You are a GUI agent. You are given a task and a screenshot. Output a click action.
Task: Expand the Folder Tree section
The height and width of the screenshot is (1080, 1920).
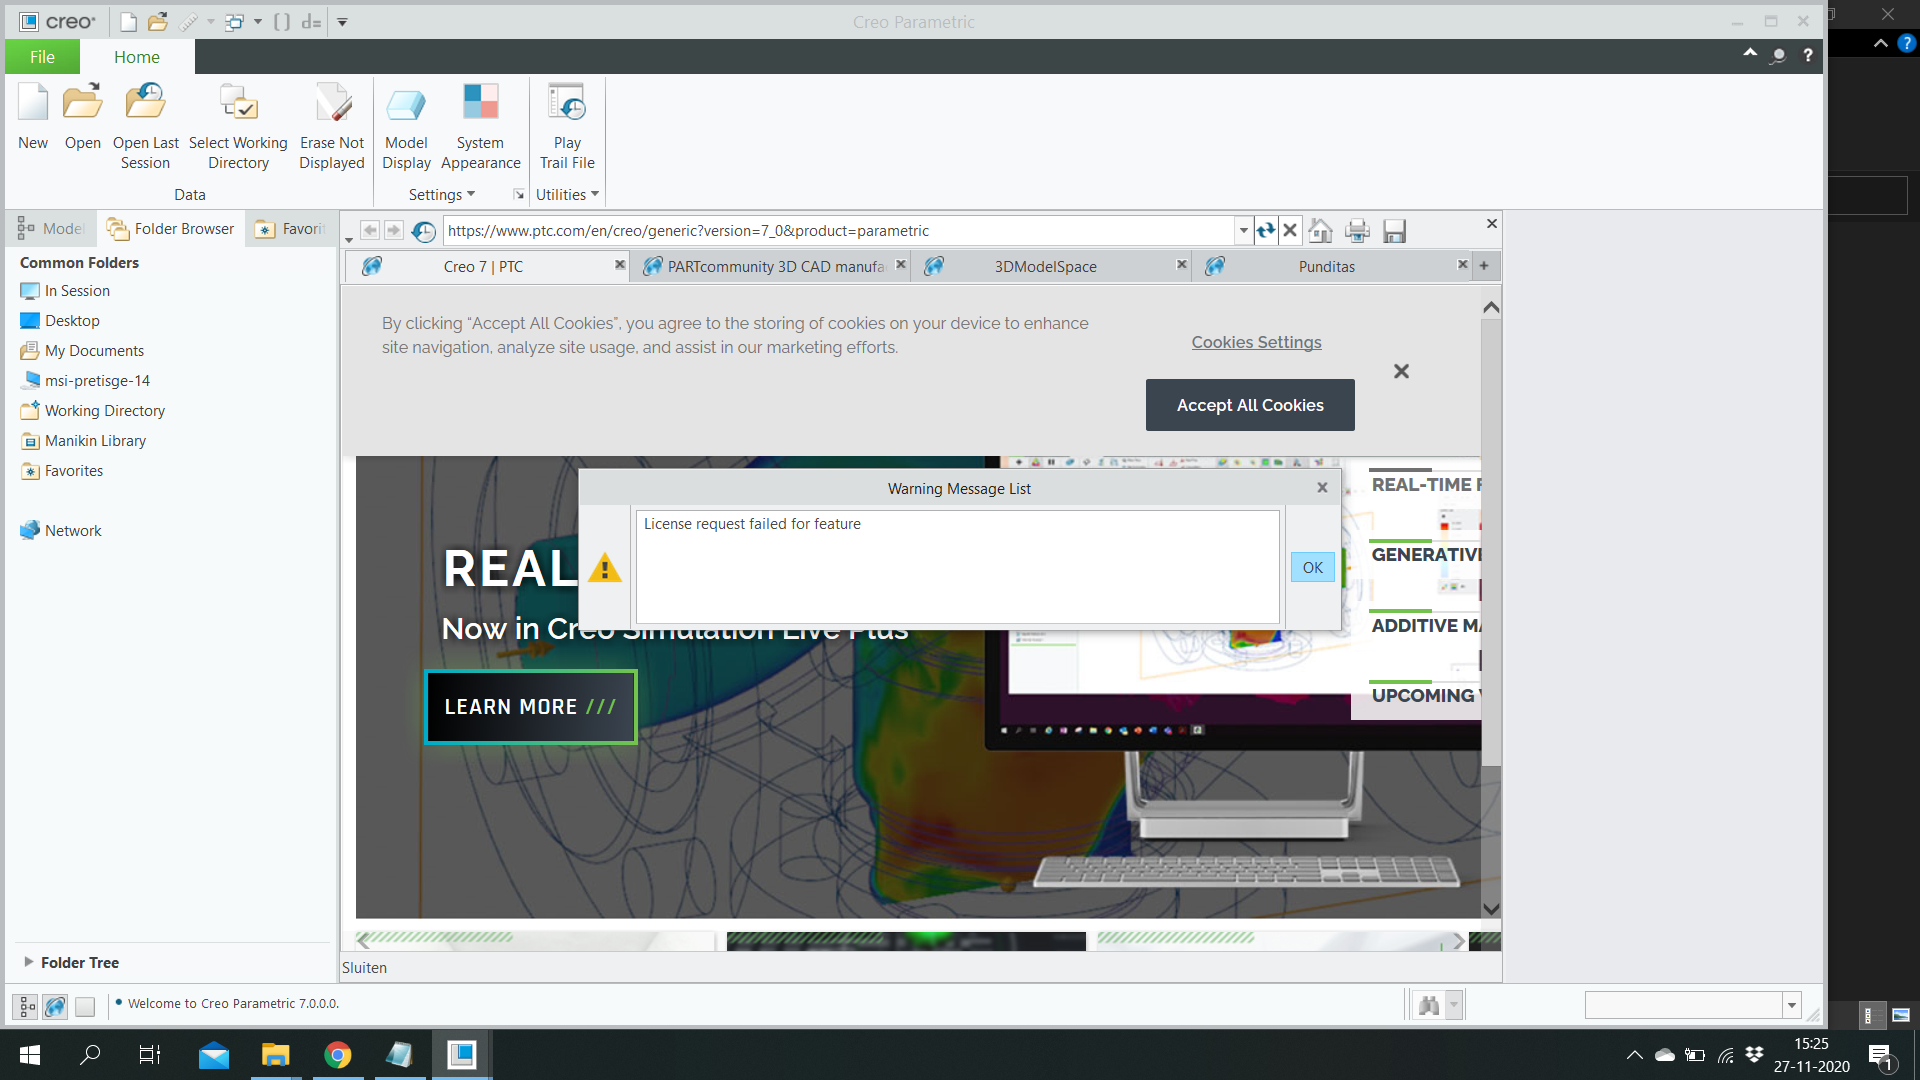[x=29, y=962]
